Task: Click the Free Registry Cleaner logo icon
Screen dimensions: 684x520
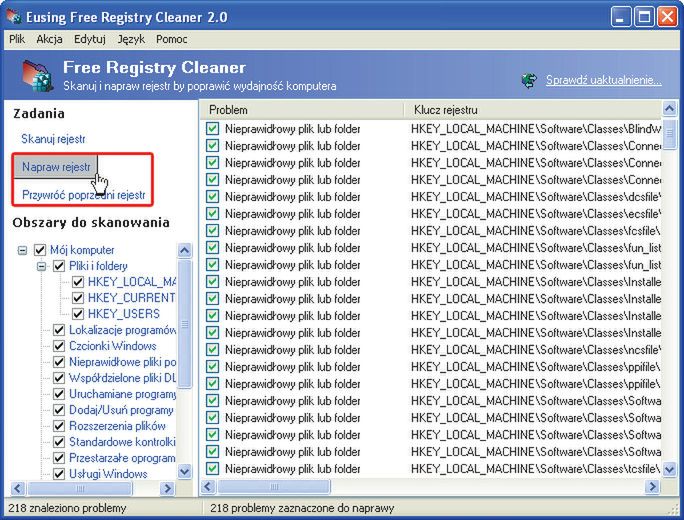Action: (38, 76)
